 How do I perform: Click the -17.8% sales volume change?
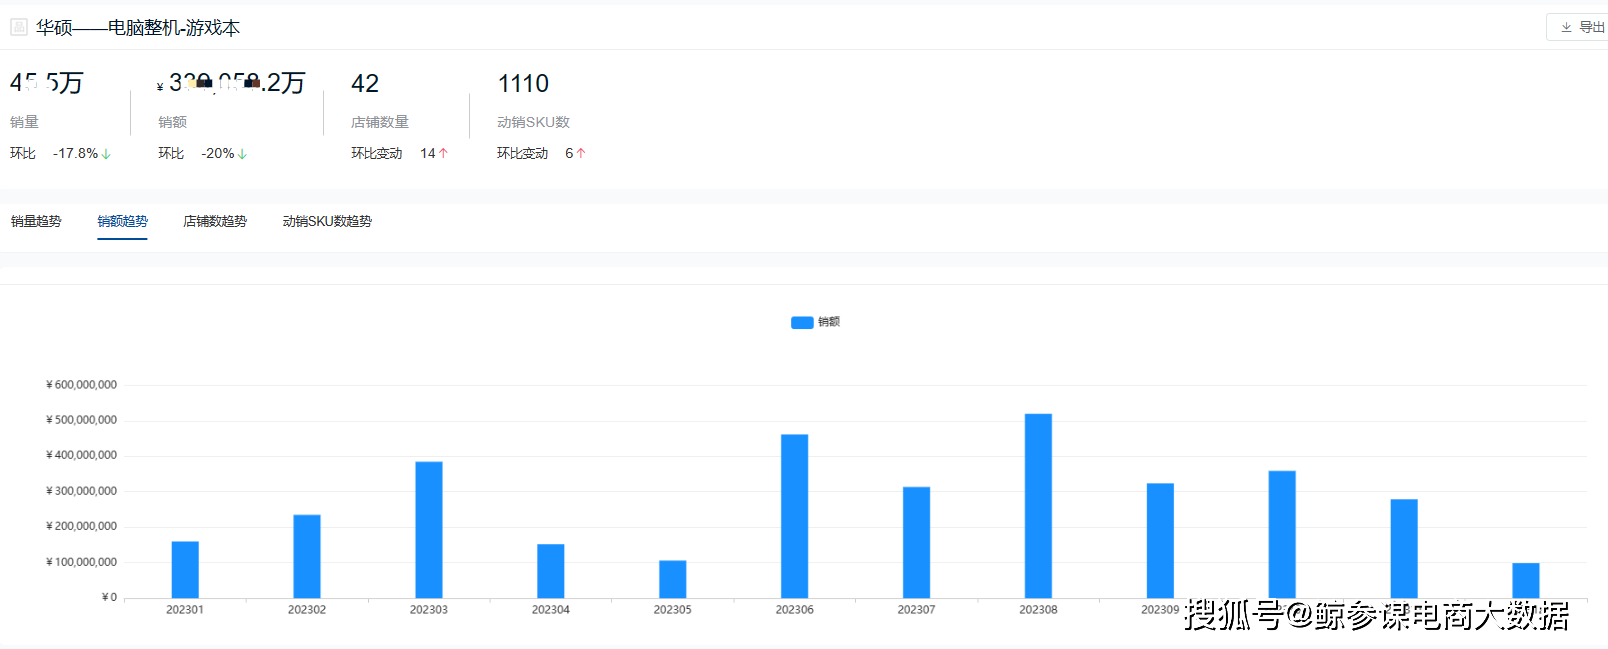click(x=75, y=153)
